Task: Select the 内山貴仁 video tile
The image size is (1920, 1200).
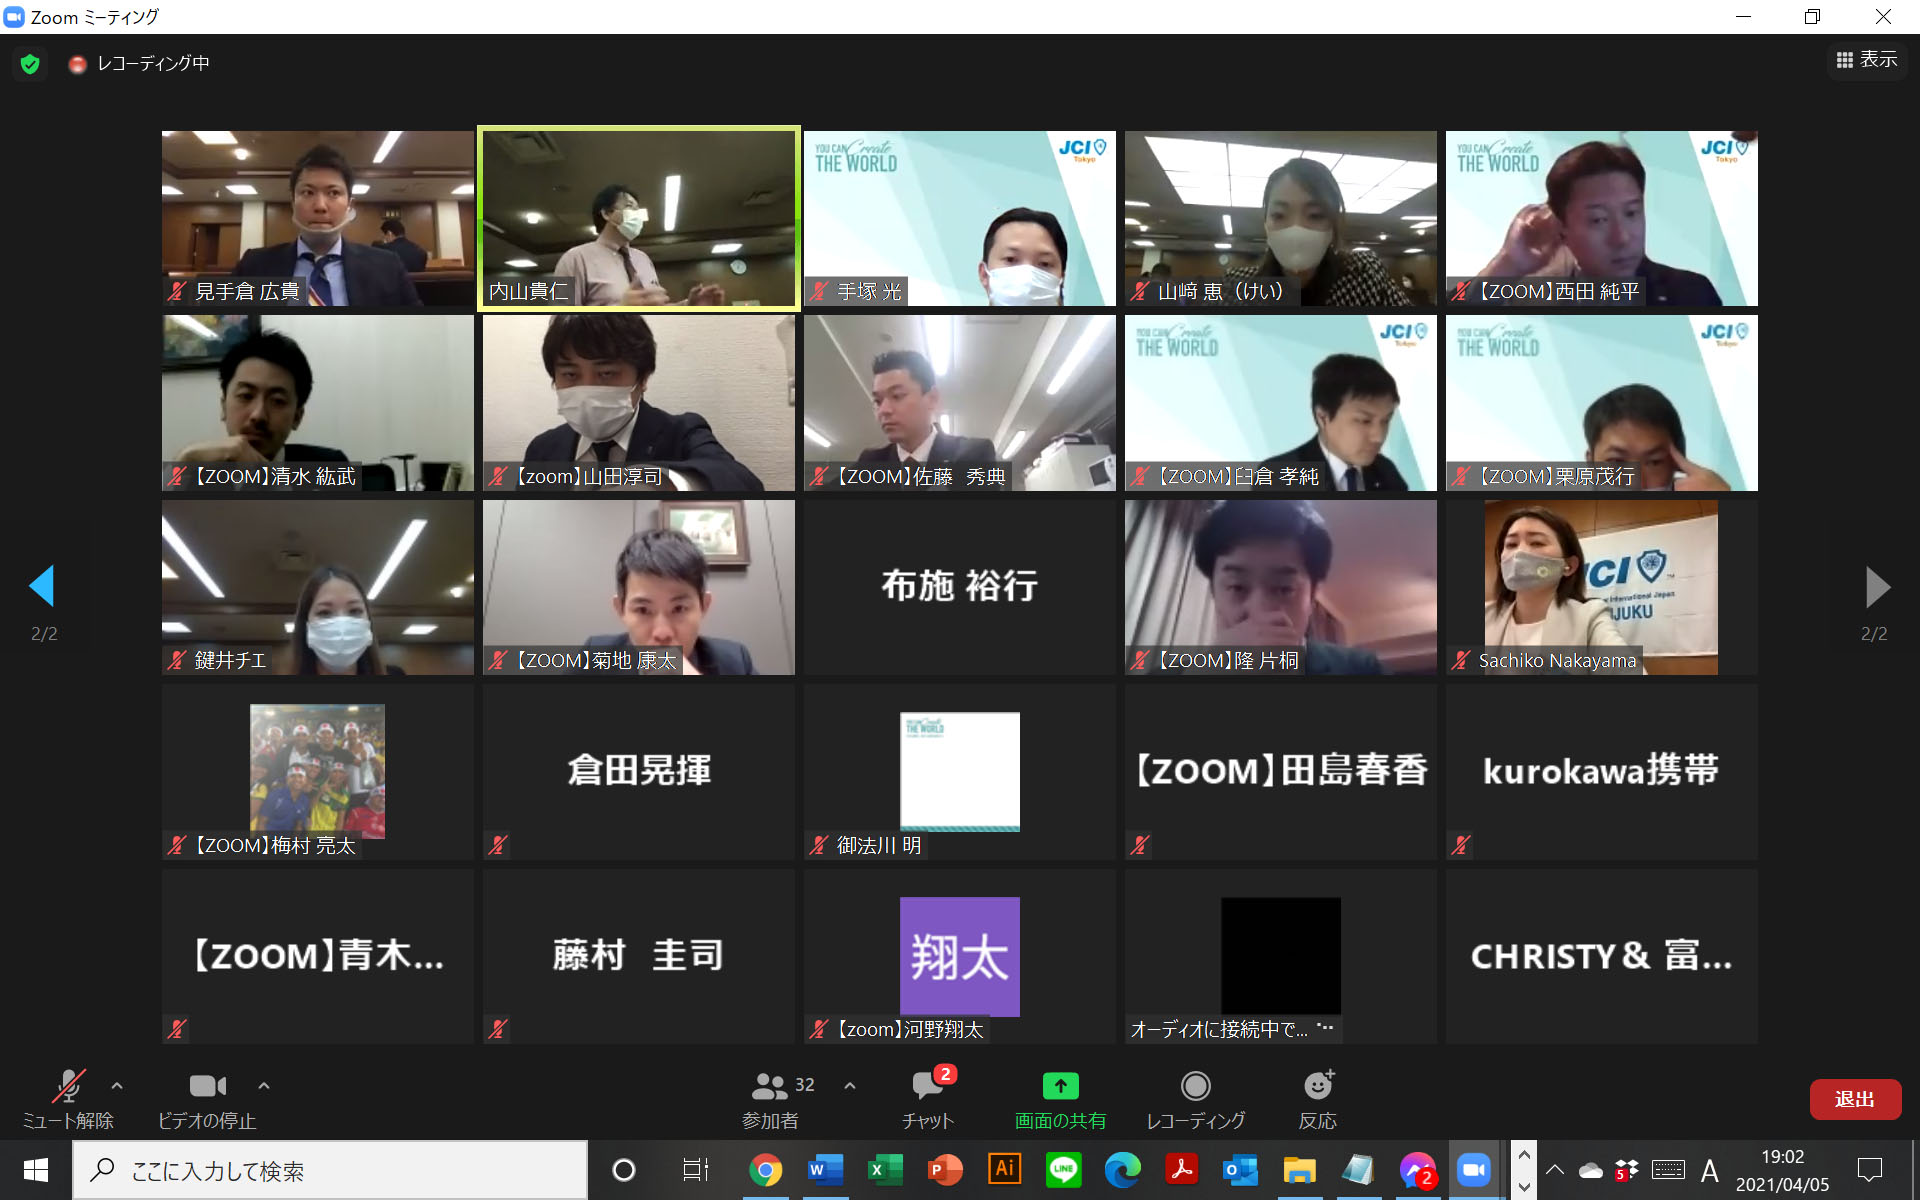Action: tap(638, 218)
